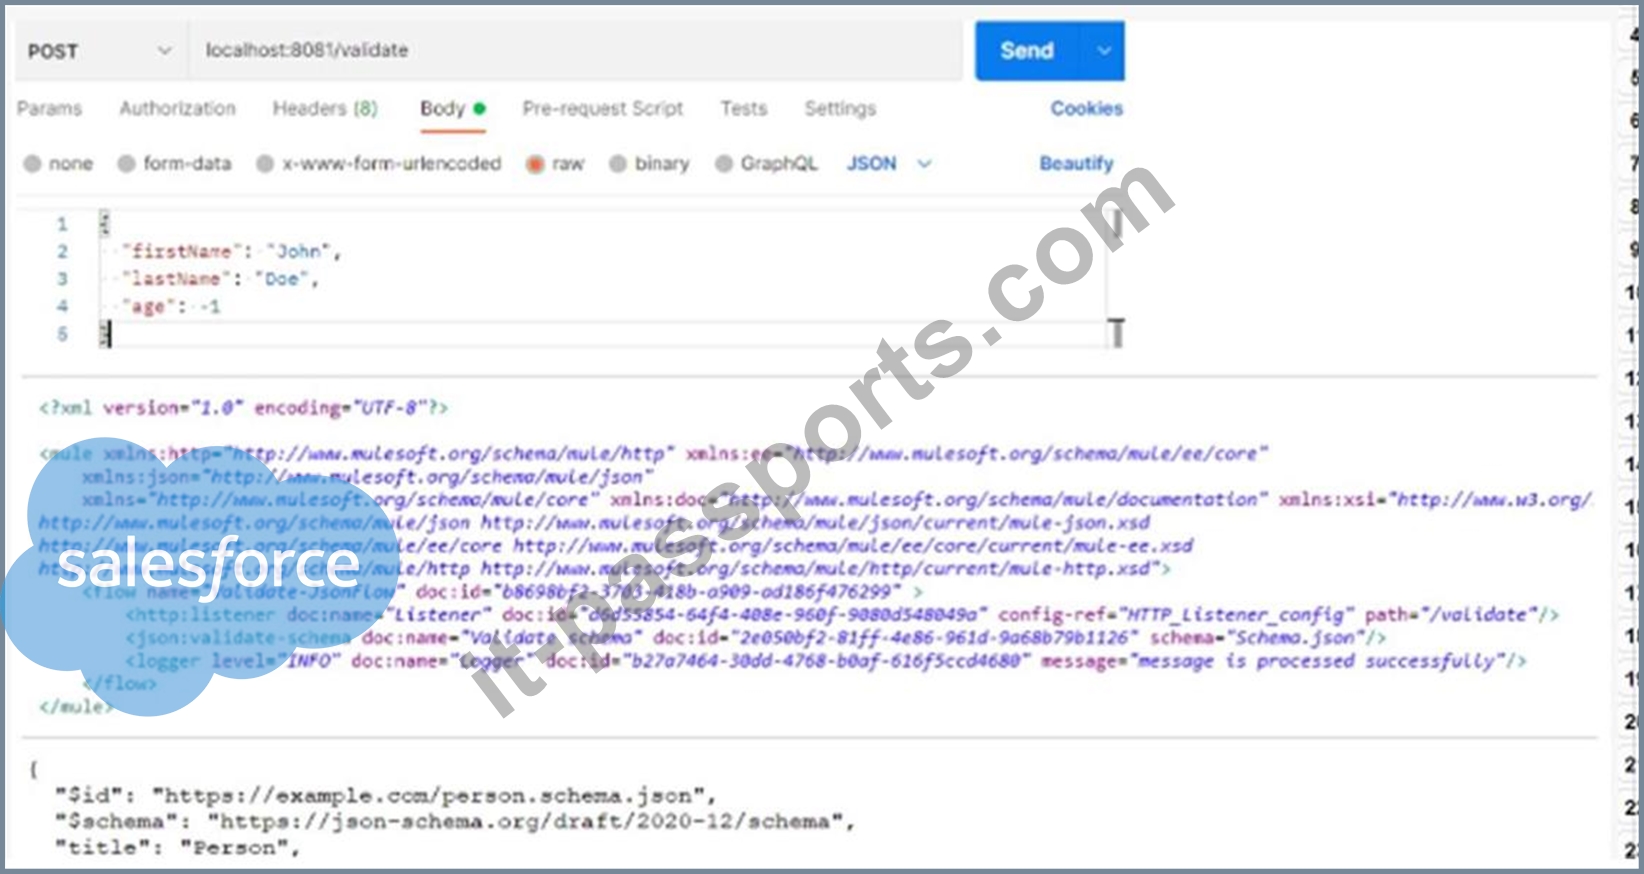Open the POST method dropdown

100,51
